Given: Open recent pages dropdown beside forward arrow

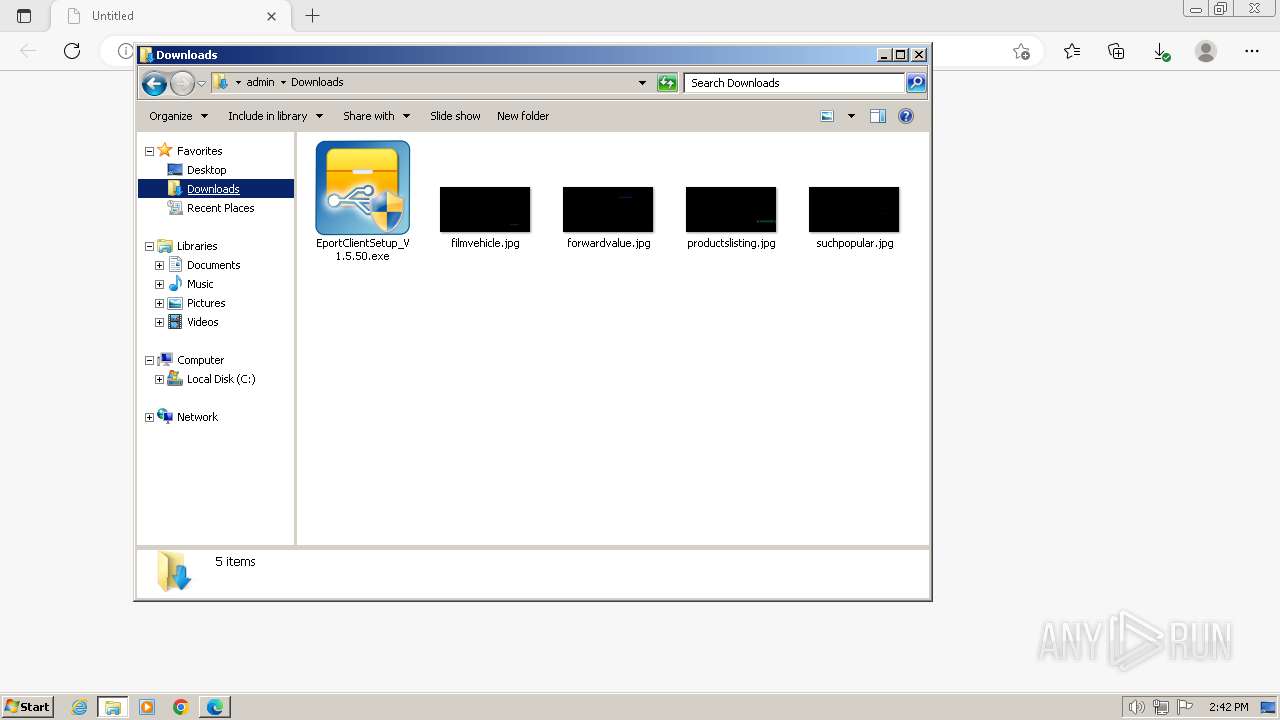Looking at the screenshot, I should [x=201, y=84].
